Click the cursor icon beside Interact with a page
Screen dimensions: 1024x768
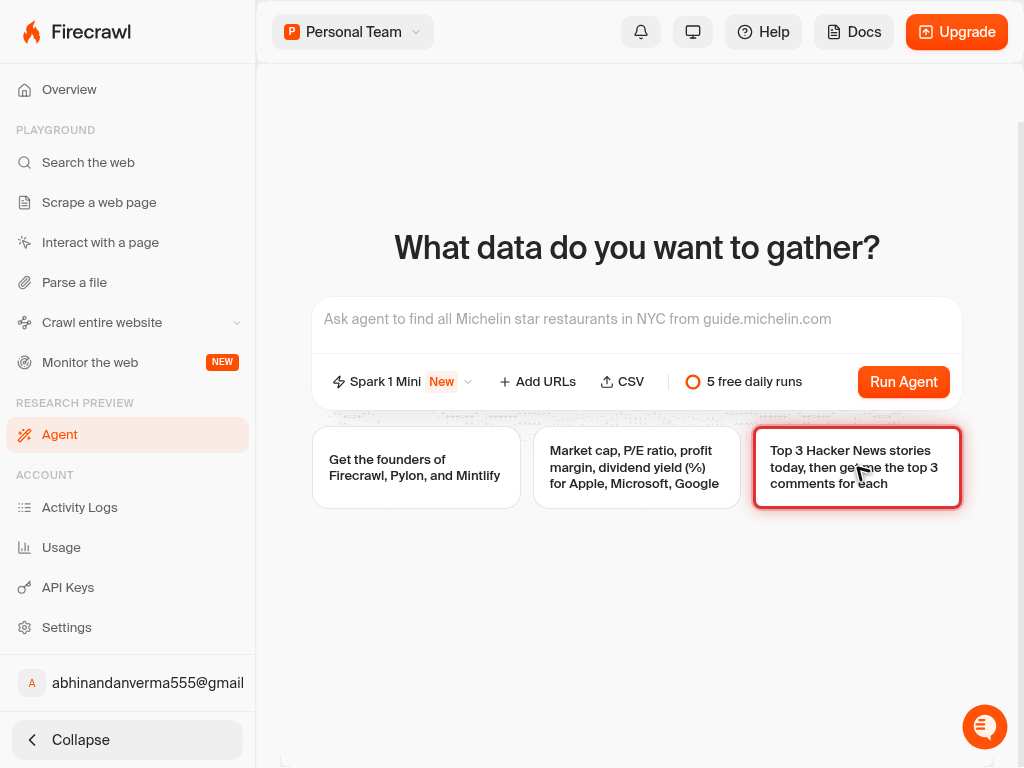click(24, 242)
